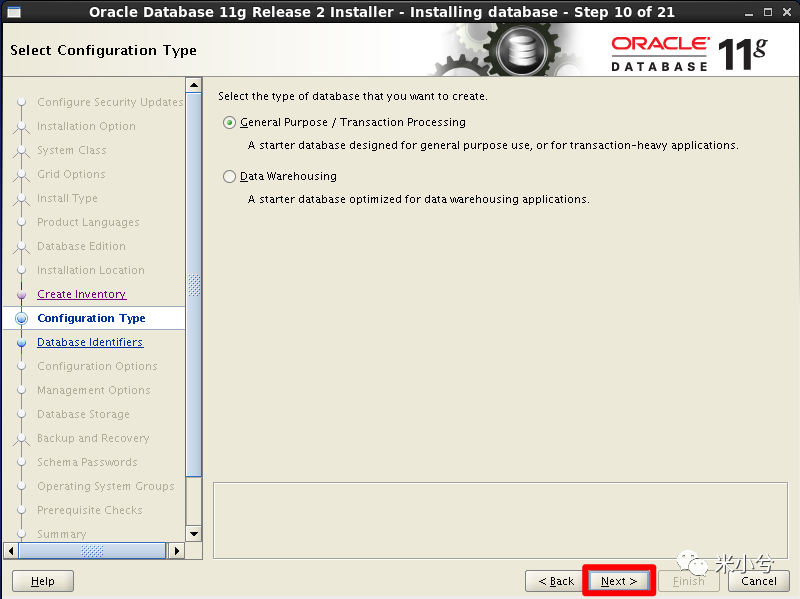Click the Back button
This screenshot has height=599, width=800.
(556, 581)
